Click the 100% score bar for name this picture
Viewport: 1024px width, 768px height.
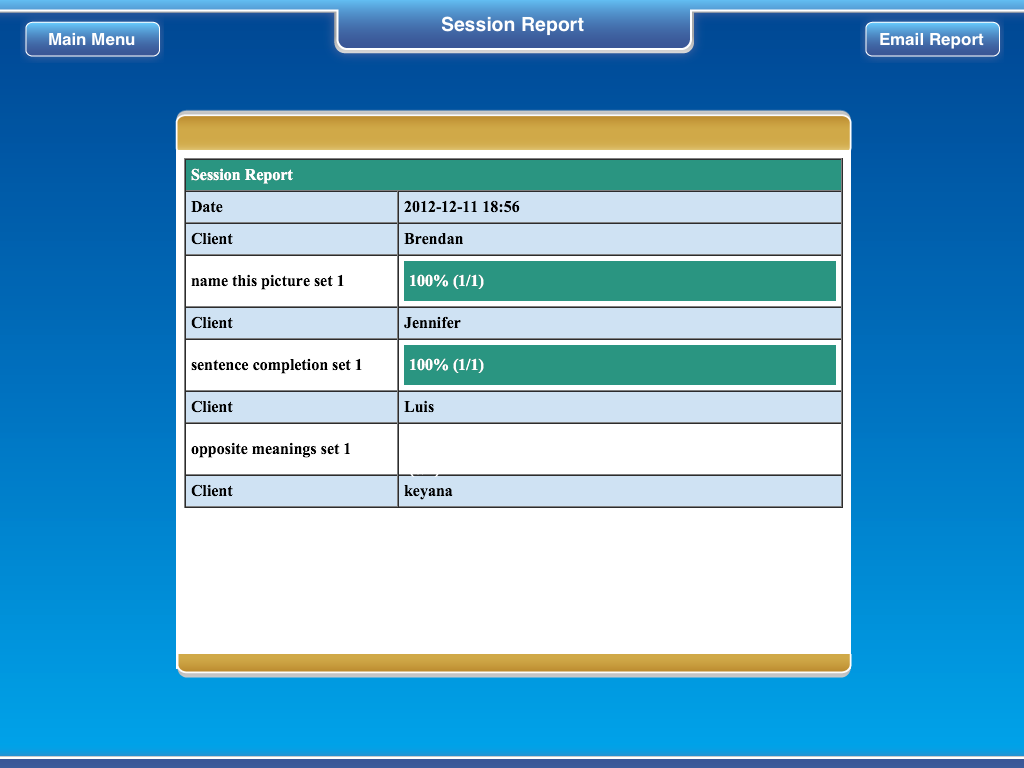tap(619, 281)
